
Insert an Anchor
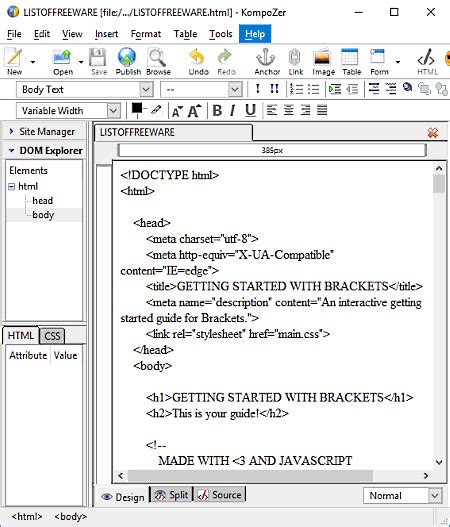pos(267,61)
